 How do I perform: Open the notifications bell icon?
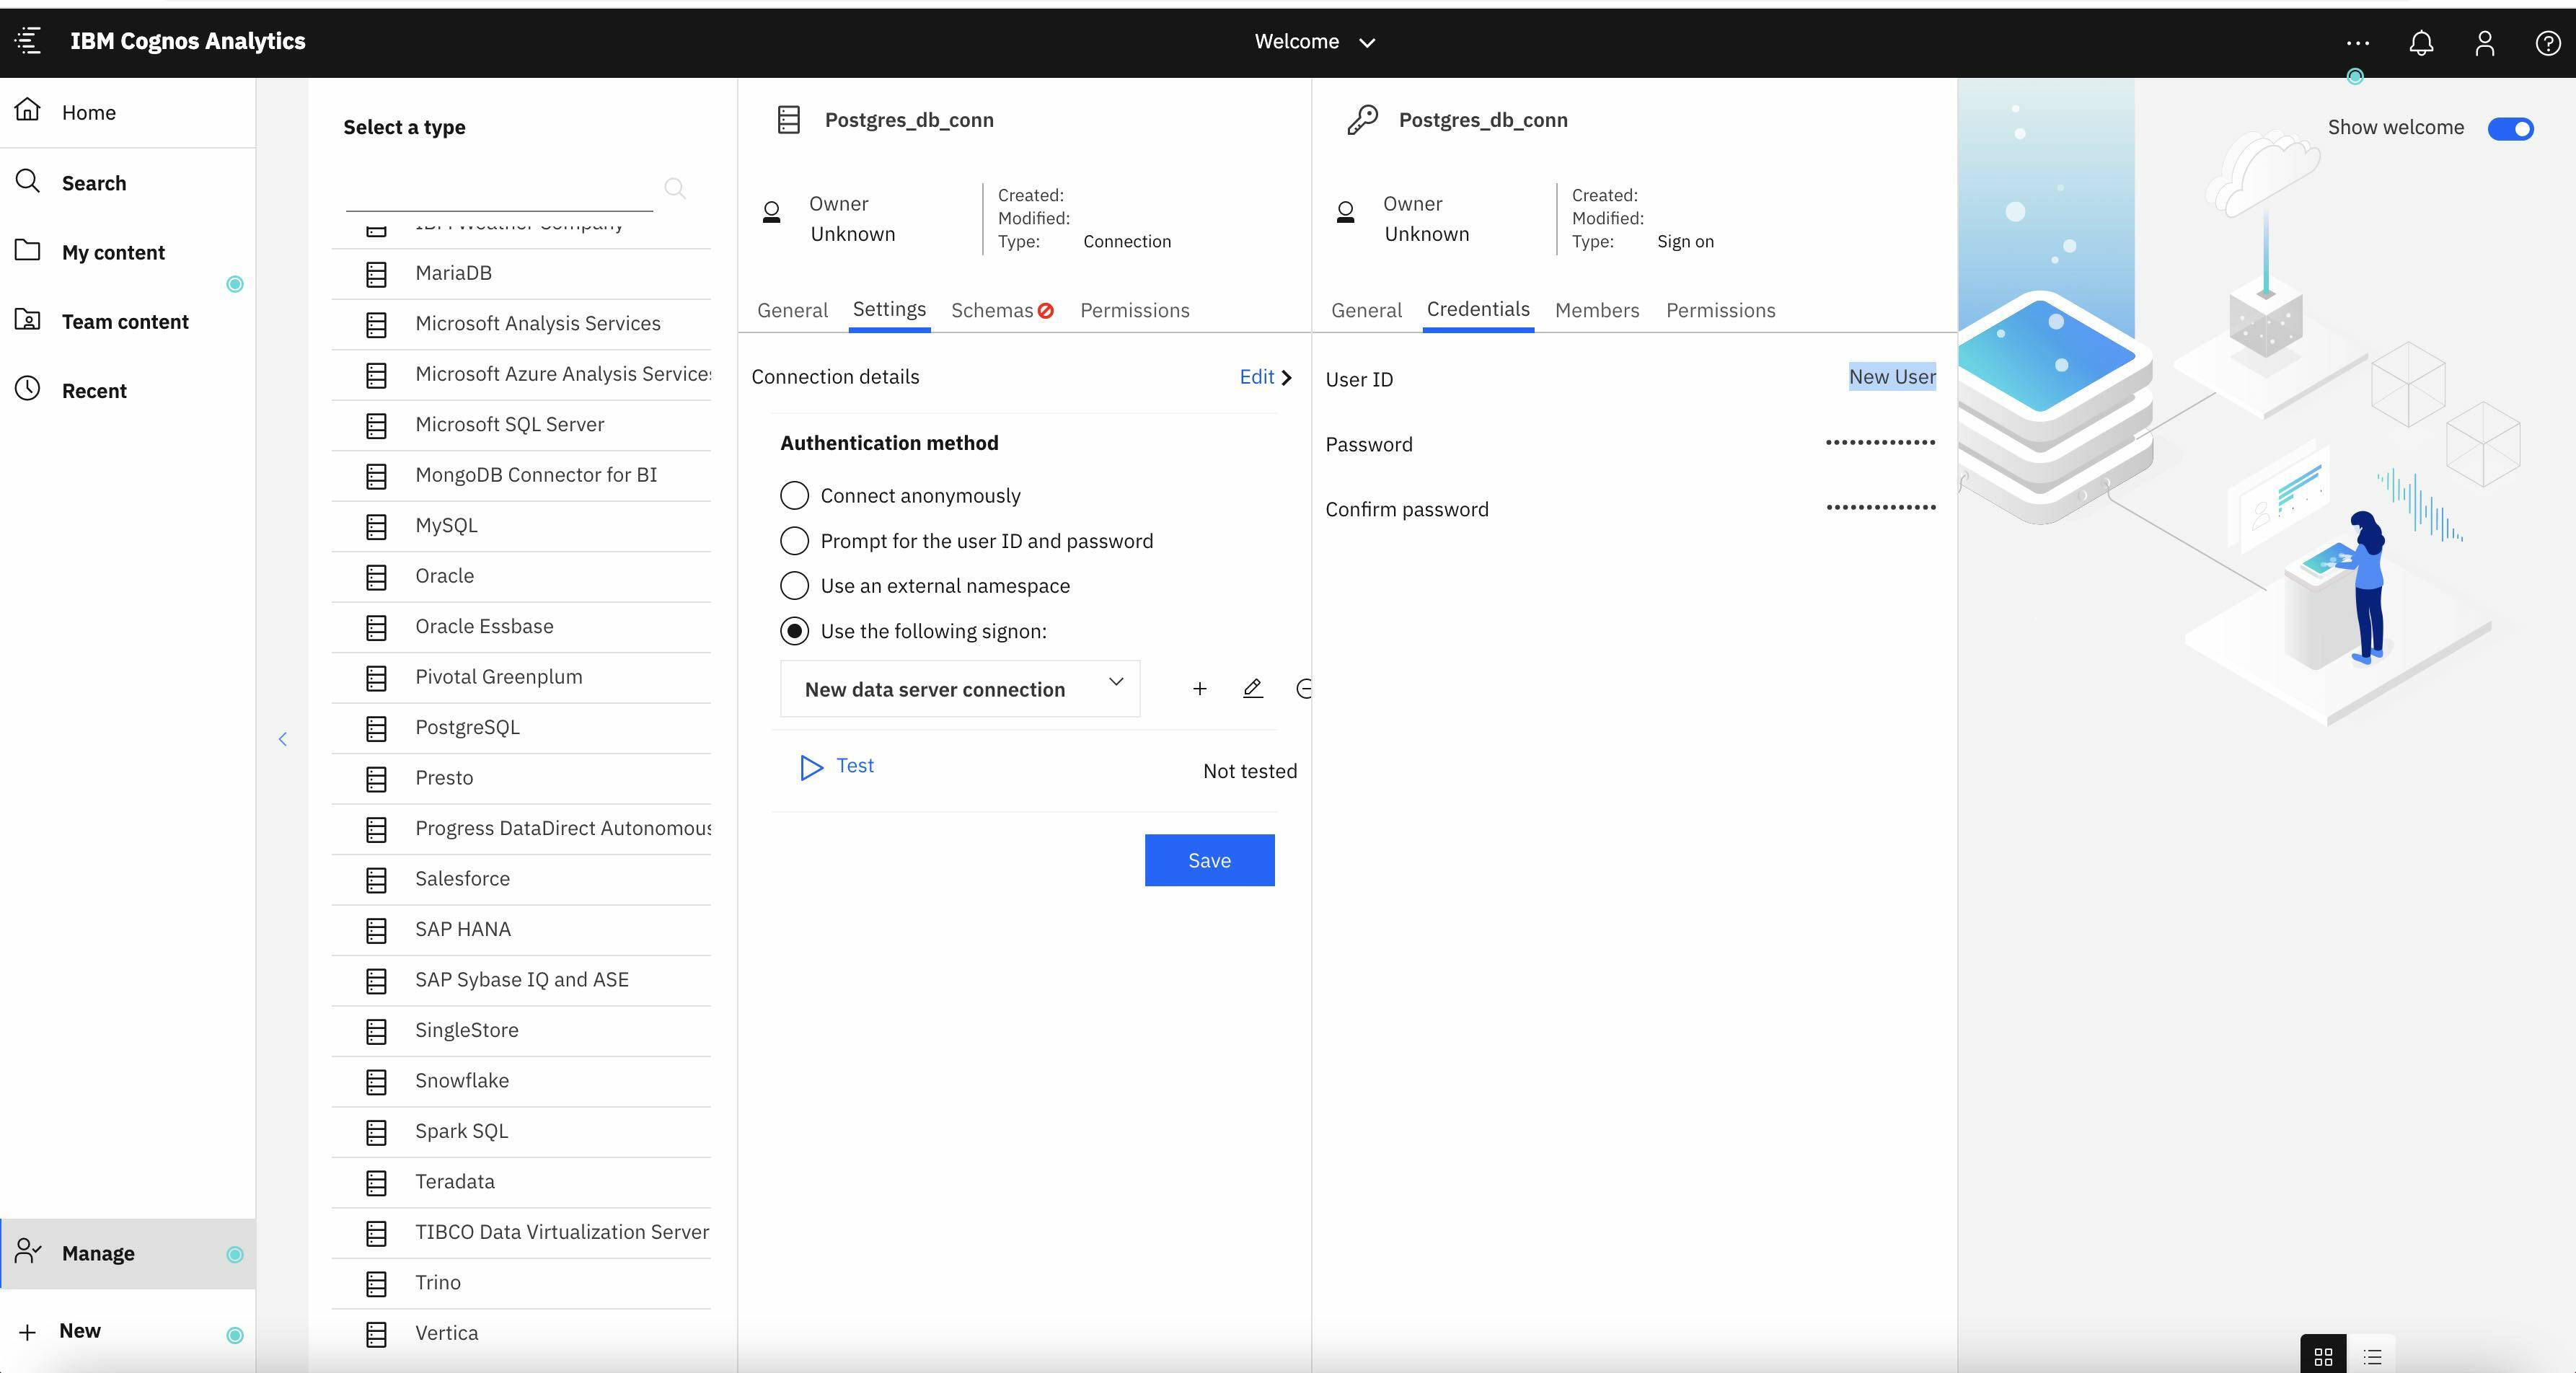tap(2421, 43)
